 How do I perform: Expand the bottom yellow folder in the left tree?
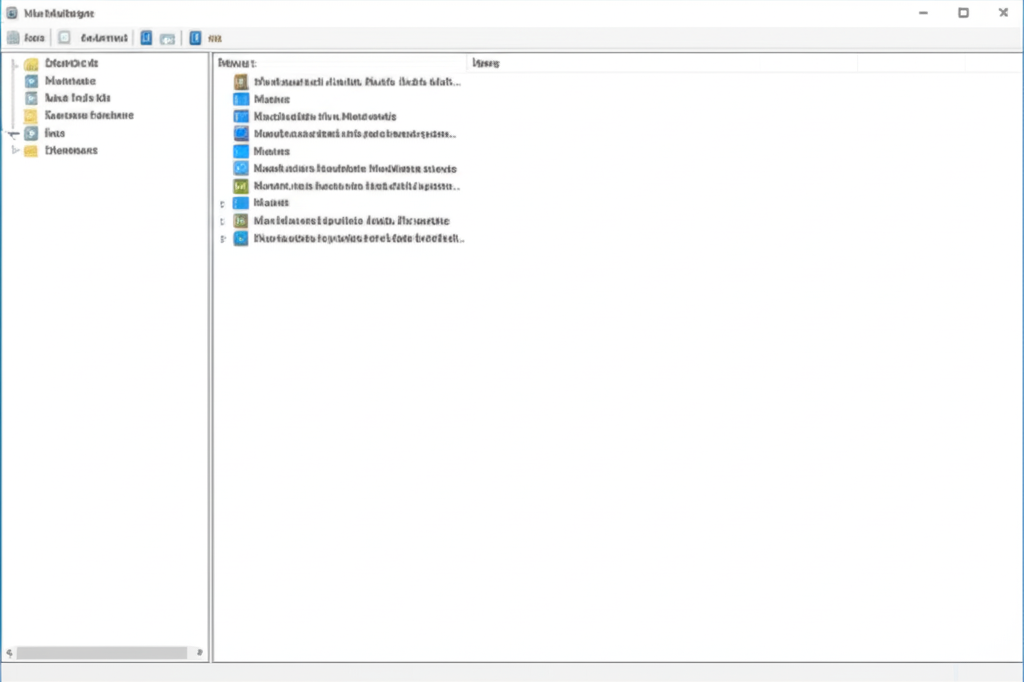15,150
